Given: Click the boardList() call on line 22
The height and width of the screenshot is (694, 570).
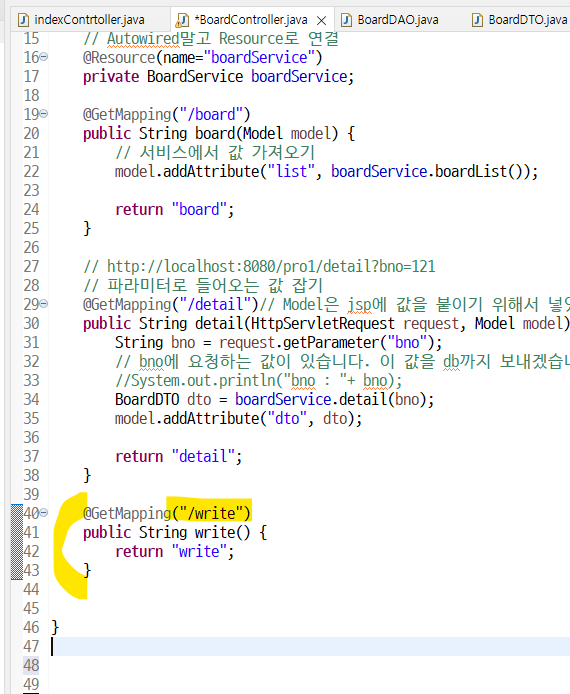Looking at the screenshot, I should [x=482, y=172].
